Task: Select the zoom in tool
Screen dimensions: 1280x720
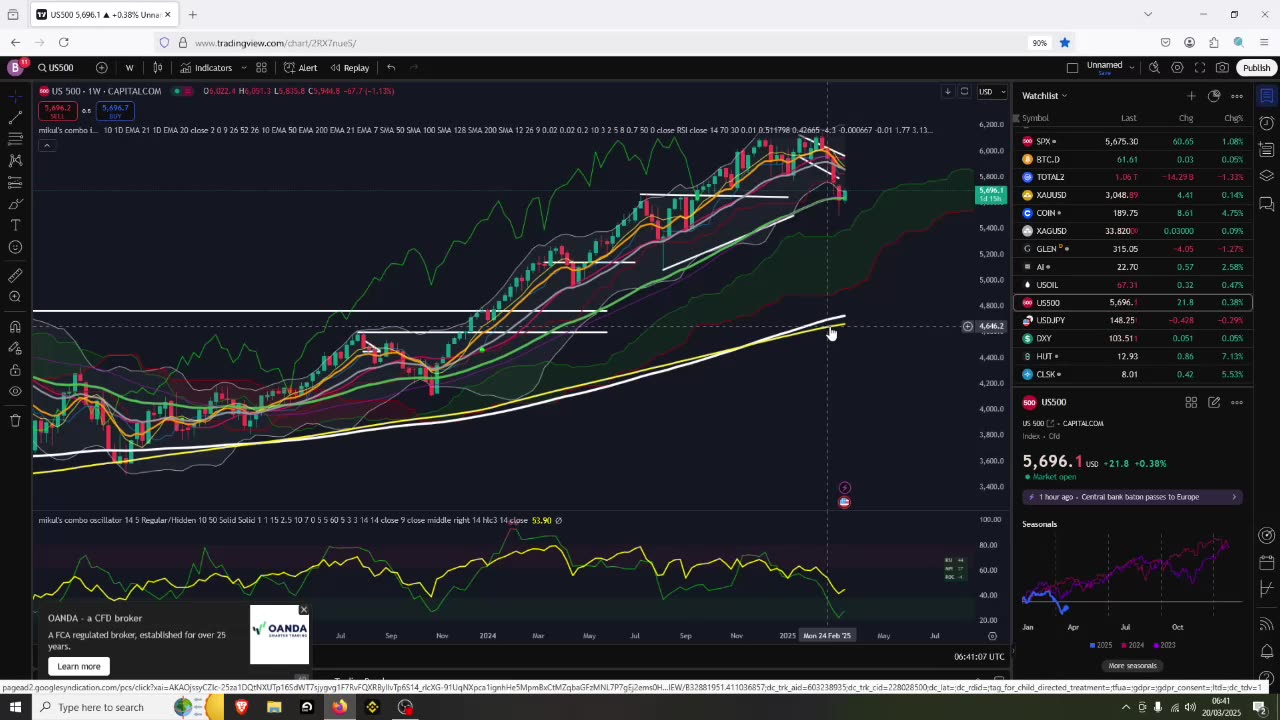Action: tap(15, 297)
